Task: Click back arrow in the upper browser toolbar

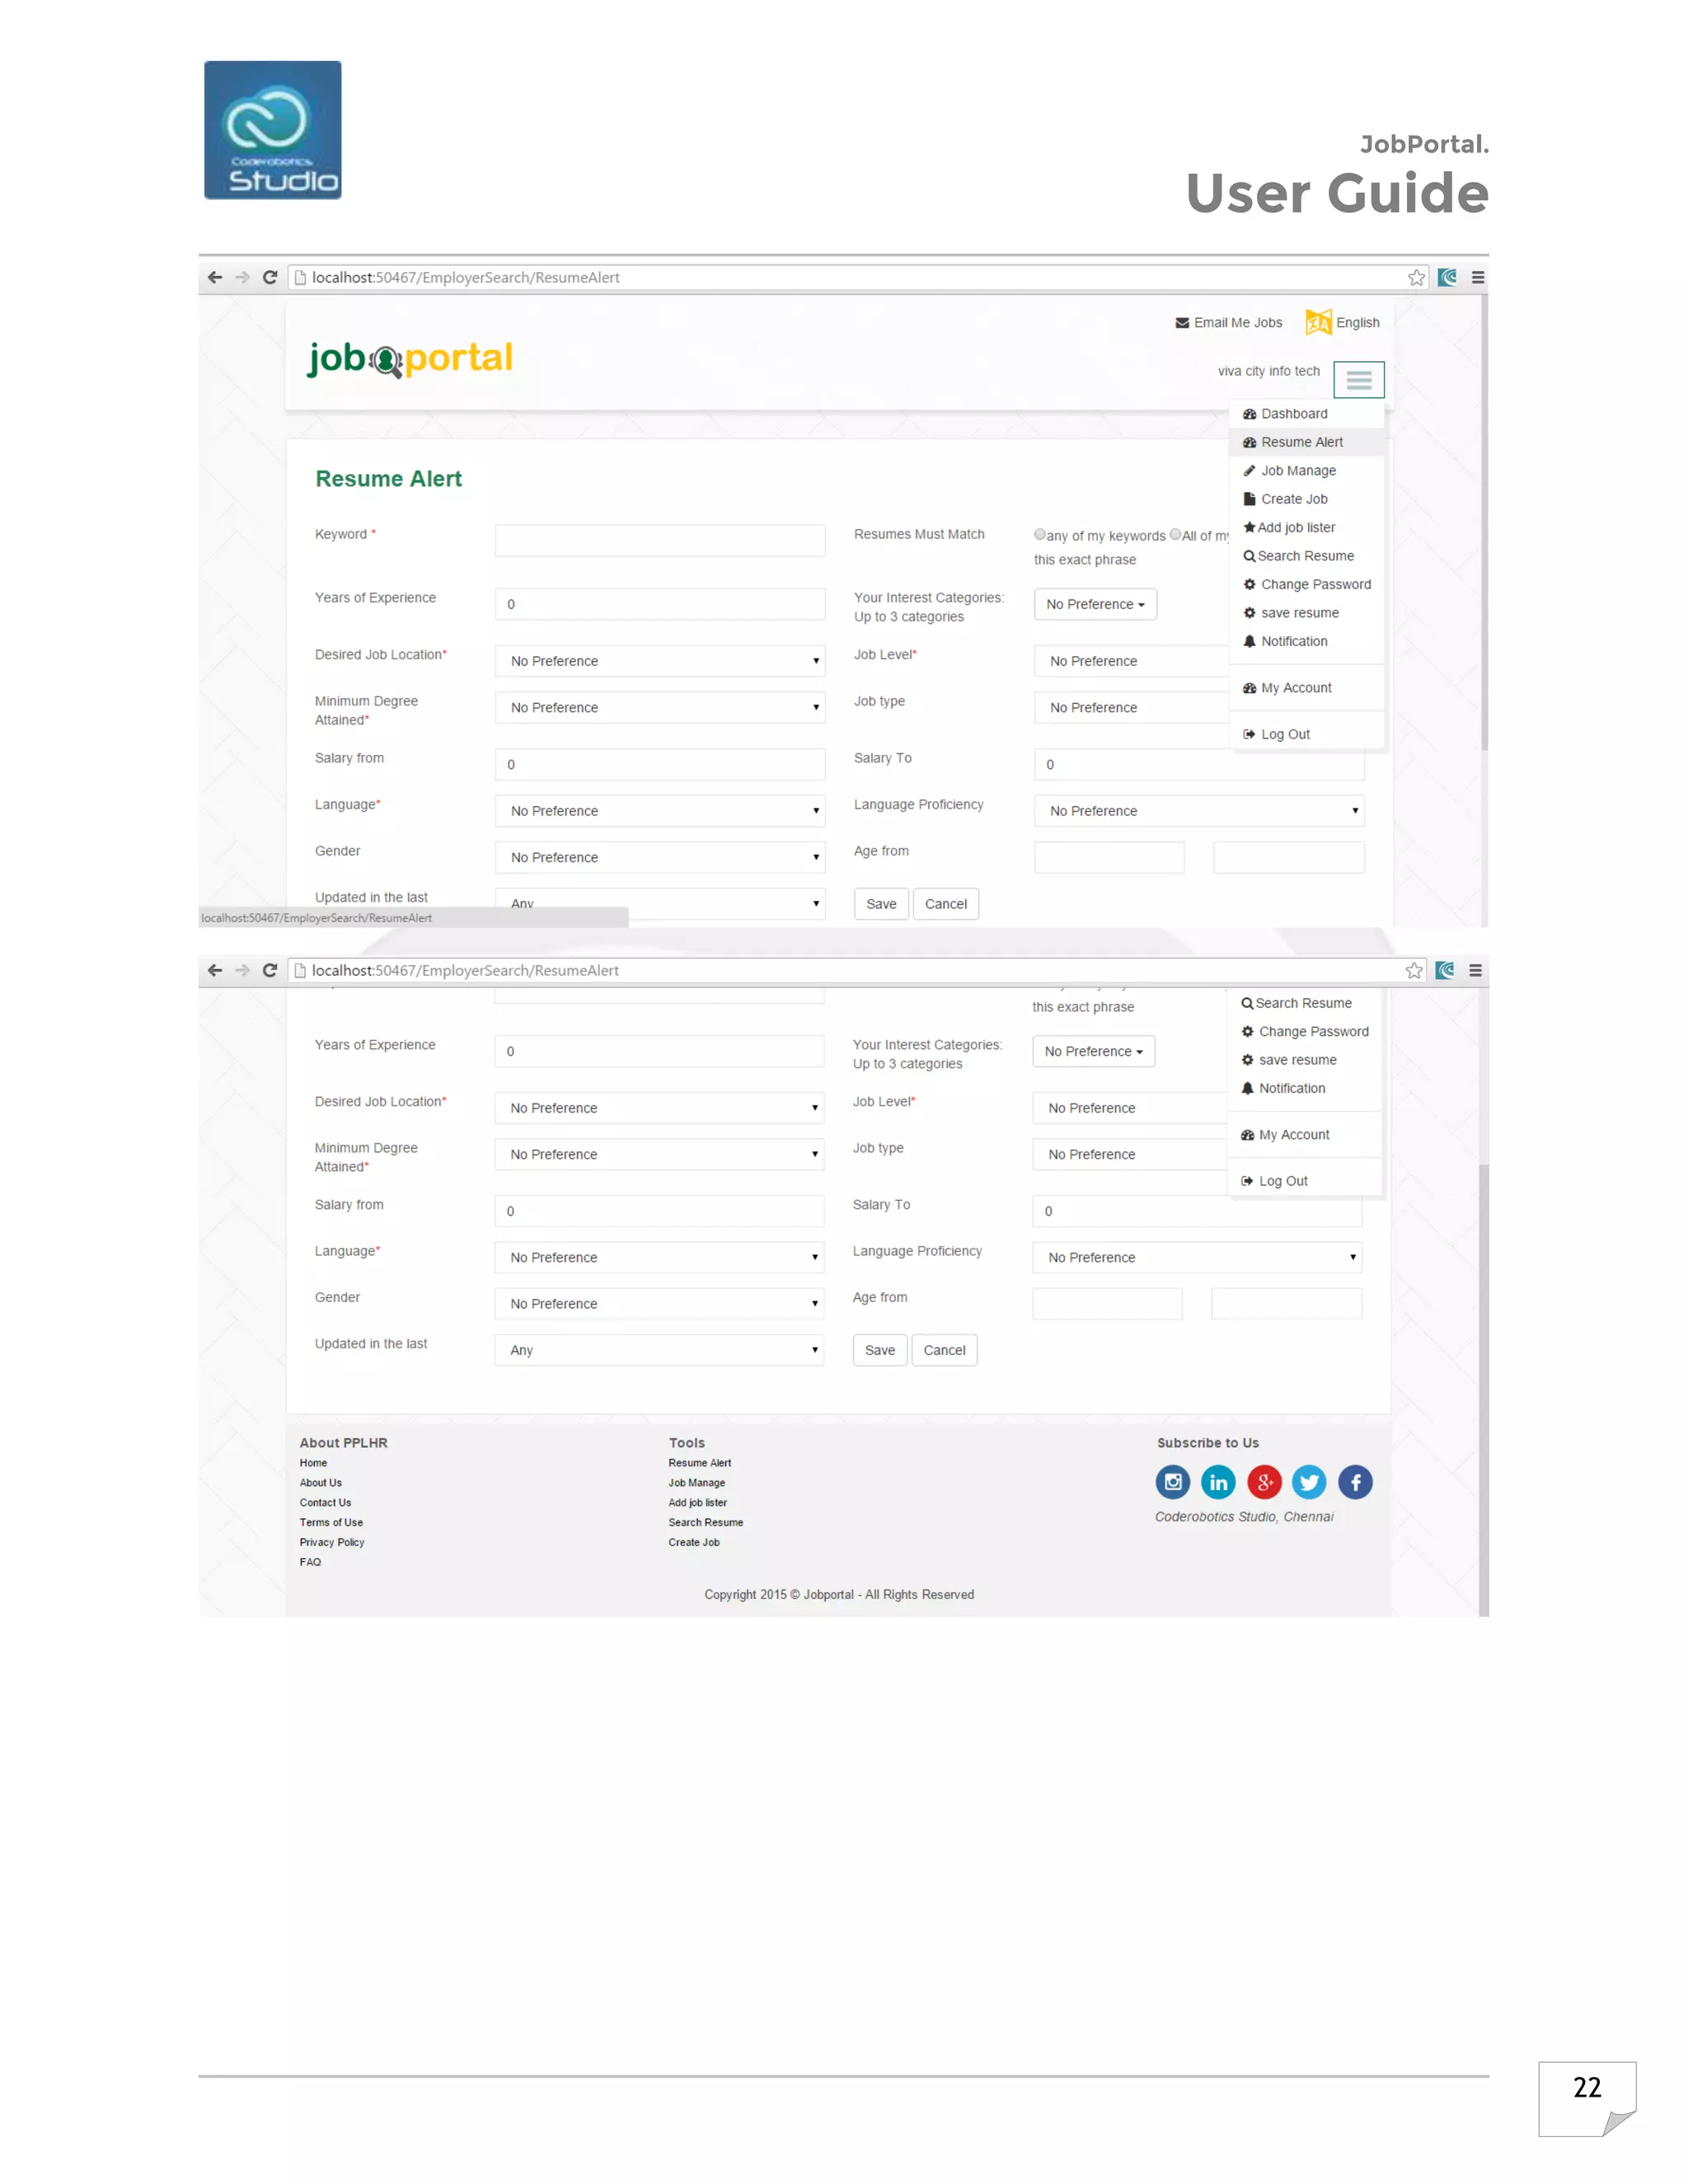Action: [x=215, y=277]
